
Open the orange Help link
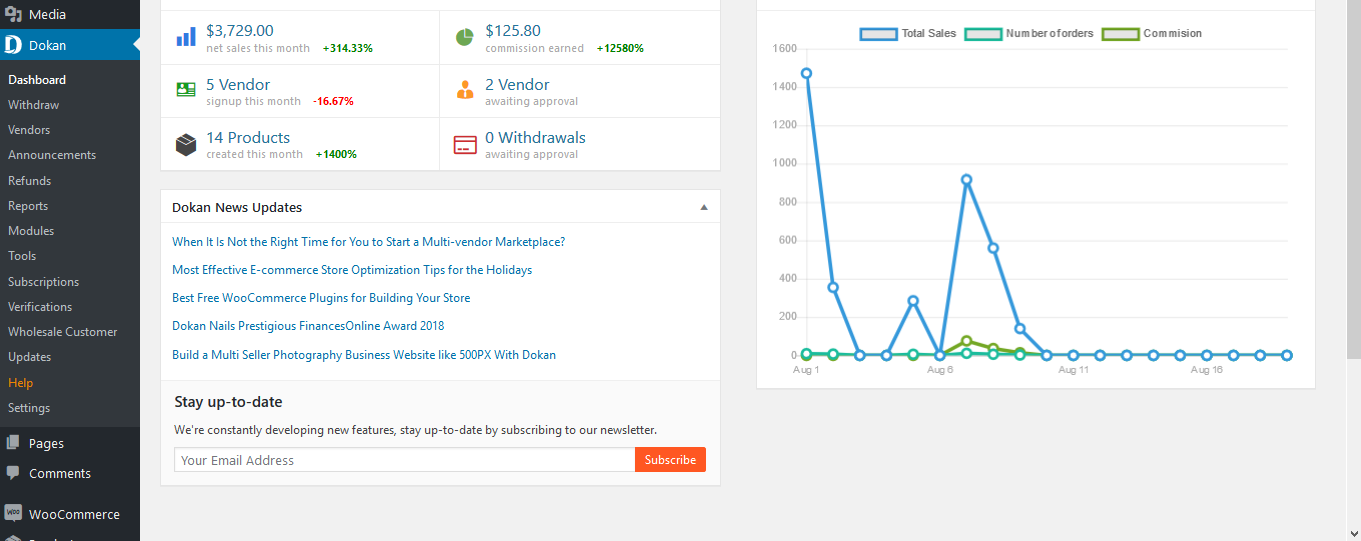coord(20,383)
